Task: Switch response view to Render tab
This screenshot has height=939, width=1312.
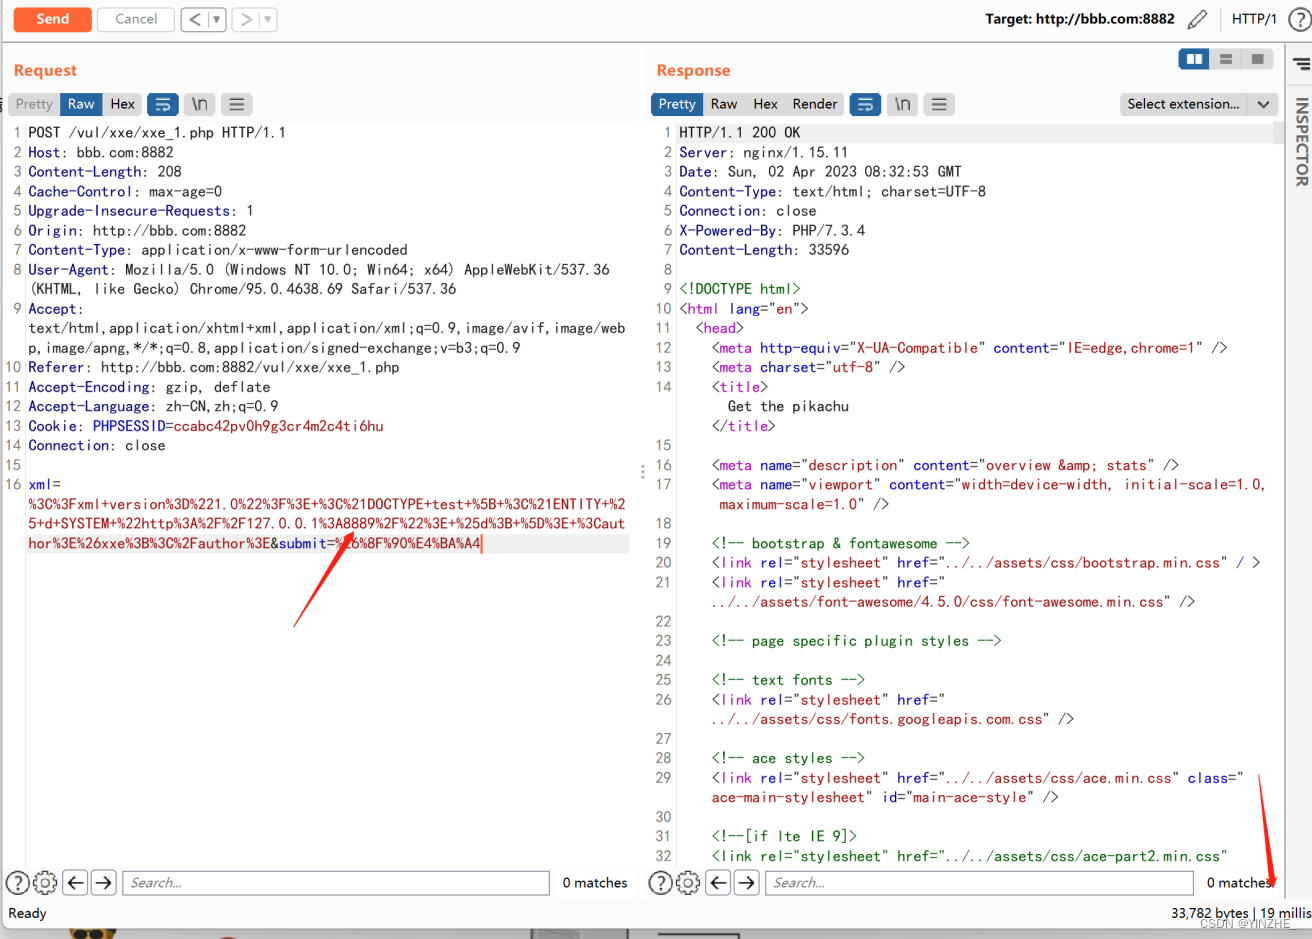Action: point(815,104)
